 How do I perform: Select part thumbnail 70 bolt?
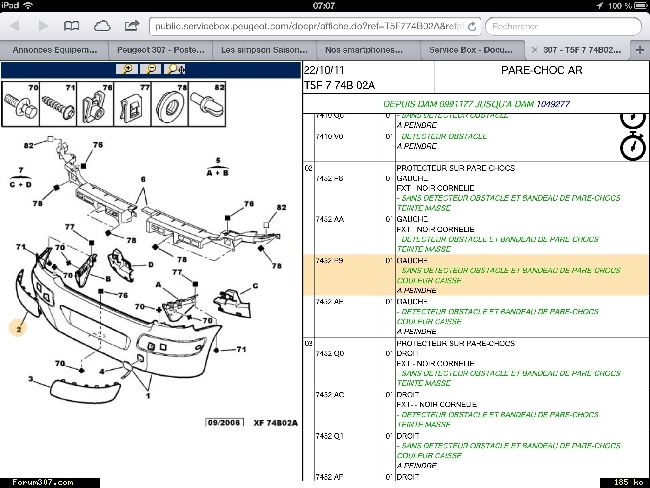pos(21,104)
